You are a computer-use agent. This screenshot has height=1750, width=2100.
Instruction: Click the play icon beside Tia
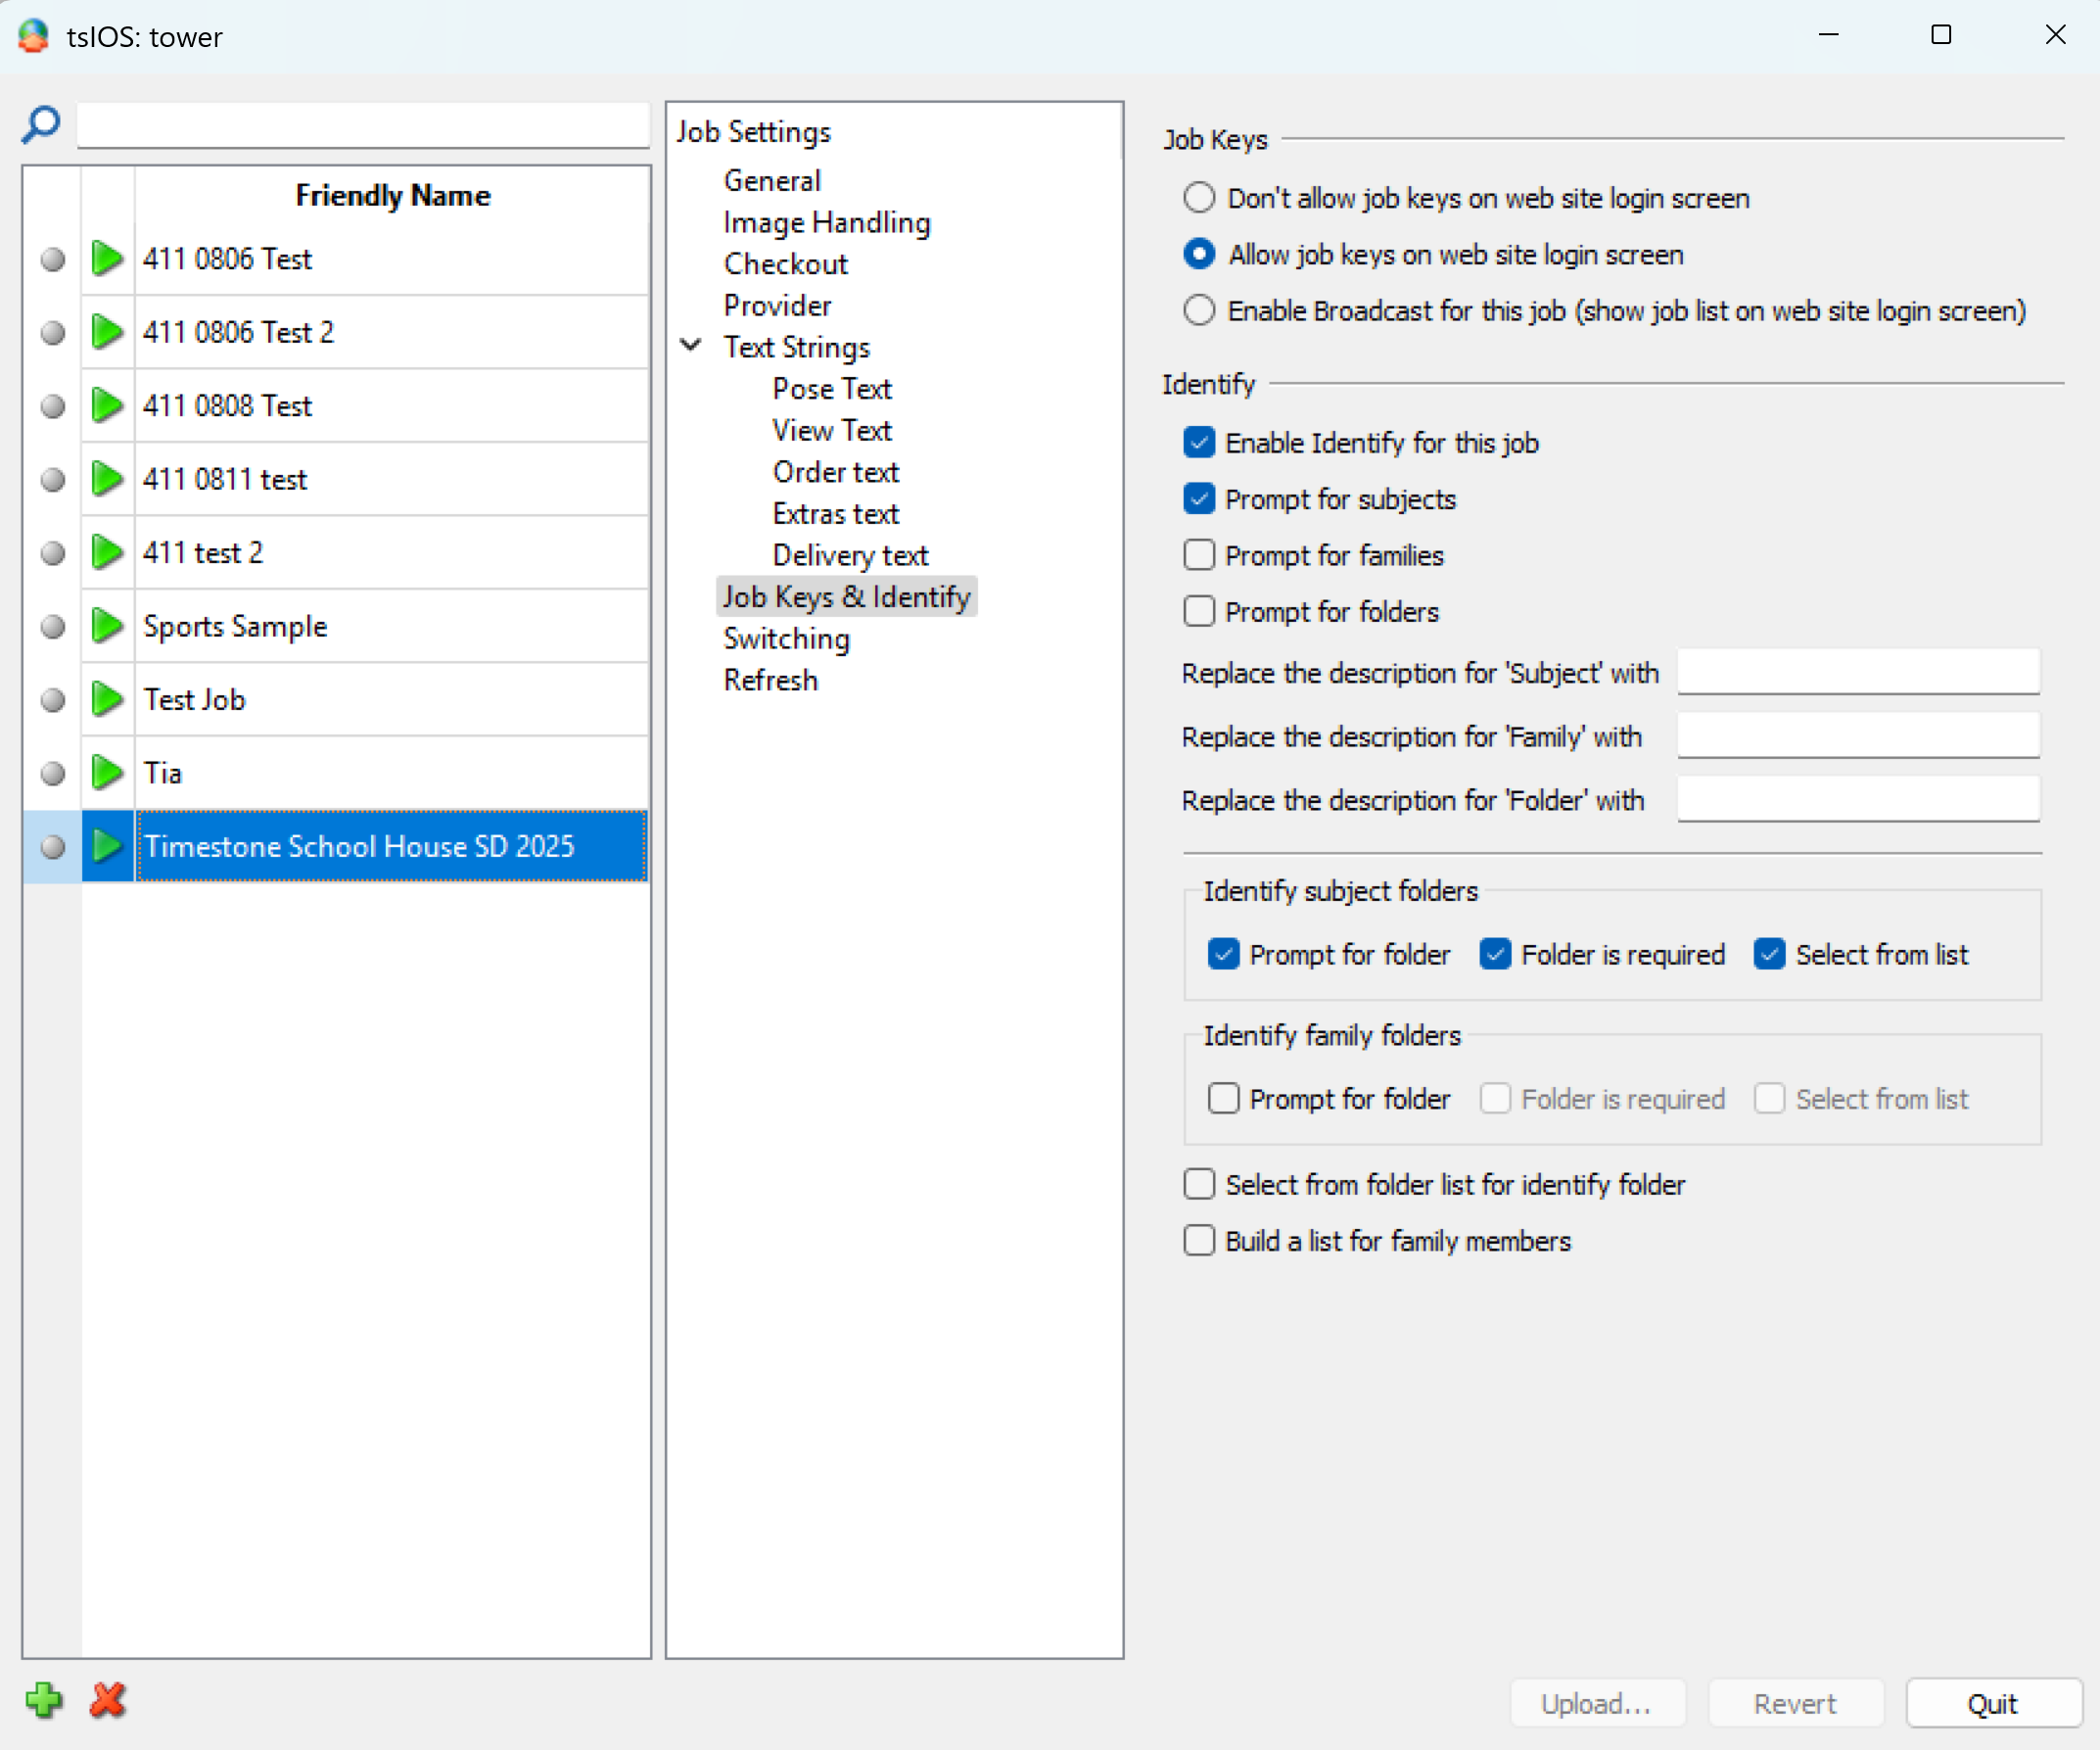coord(105,772)
